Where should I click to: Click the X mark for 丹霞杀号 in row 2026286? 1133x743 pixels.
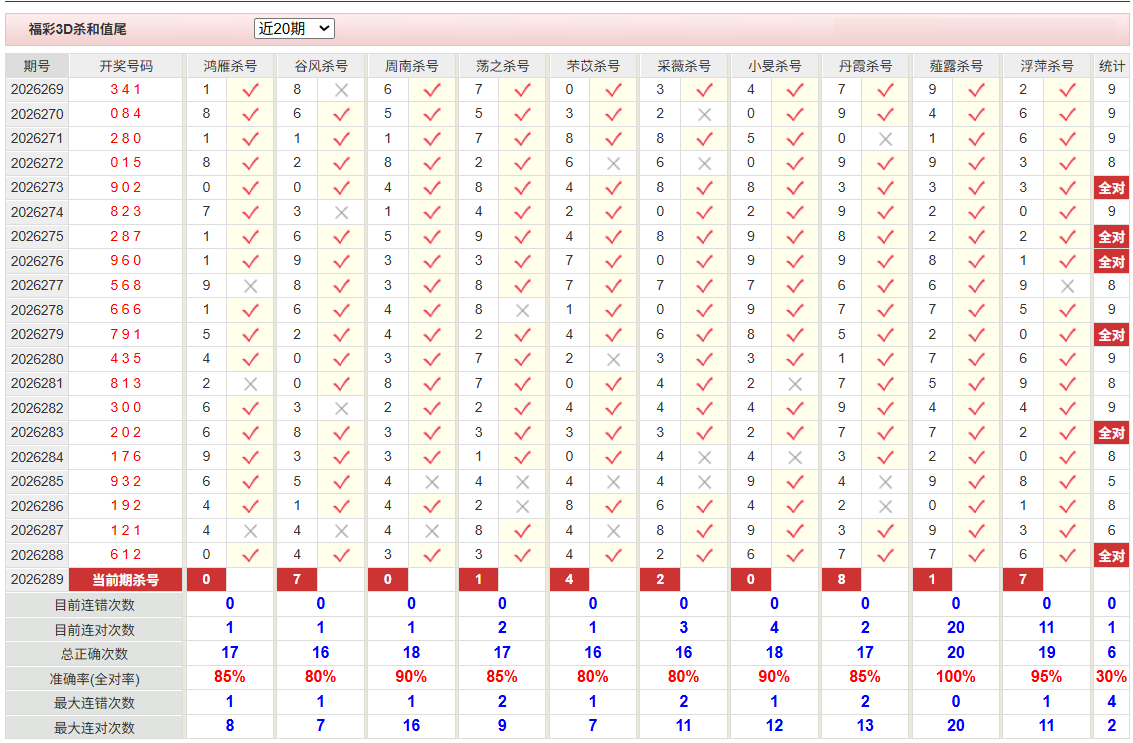[886, 506]
